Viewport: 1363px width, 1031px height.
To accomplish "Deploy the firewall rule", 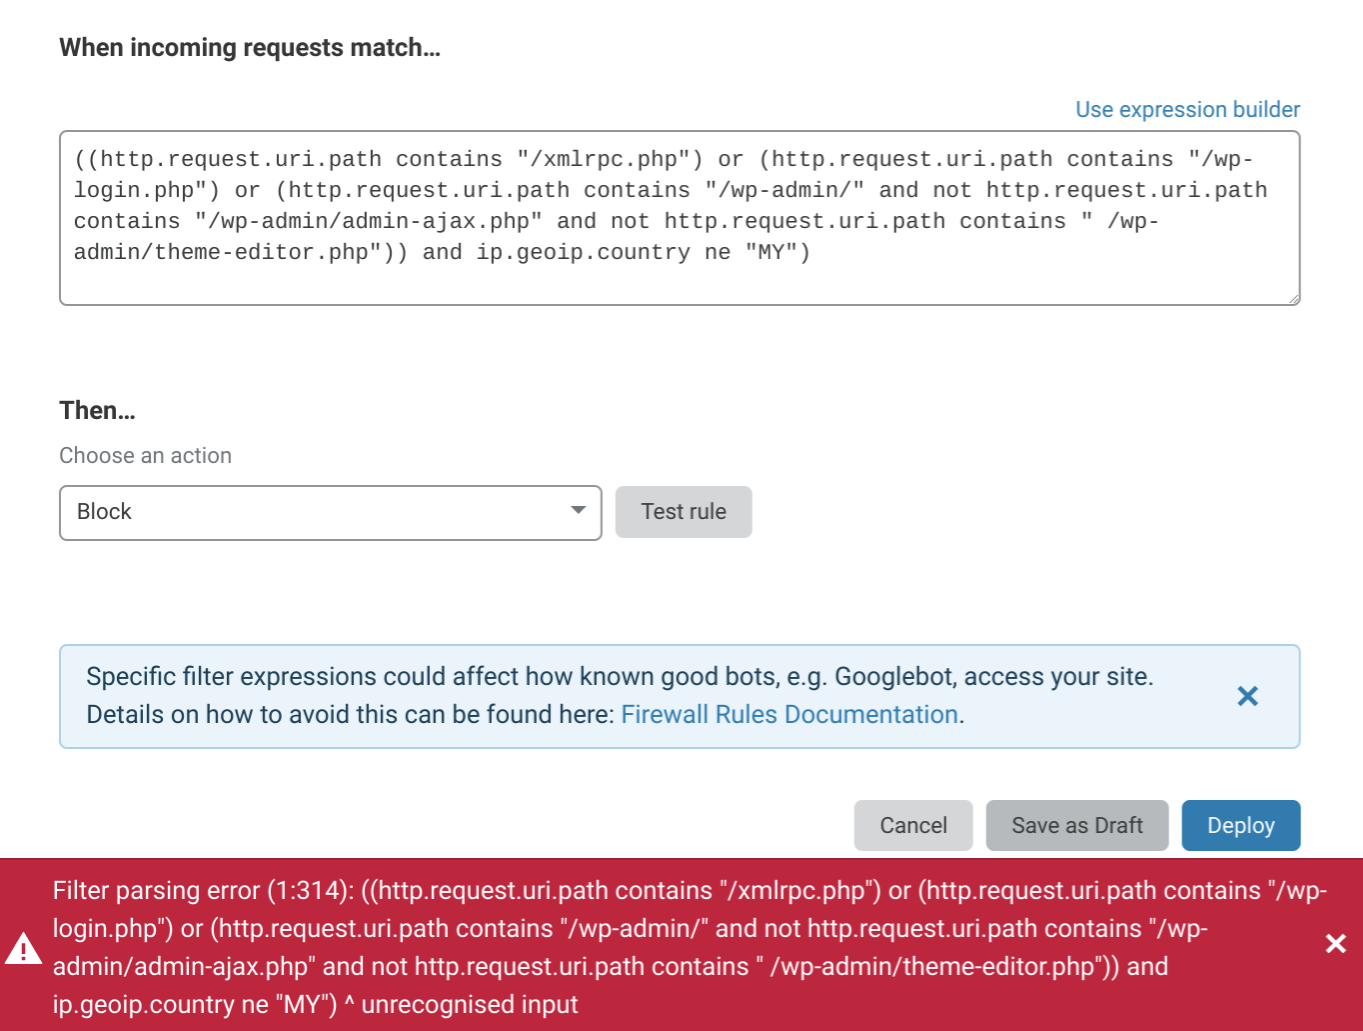I will click(1241, 825).
